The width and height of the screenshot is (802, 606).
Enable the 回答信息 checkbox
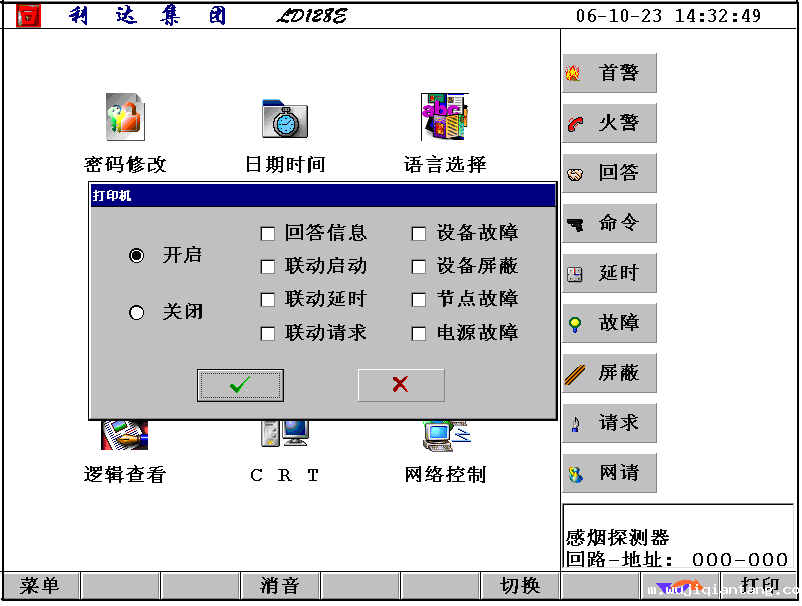[x=268, y=234]
